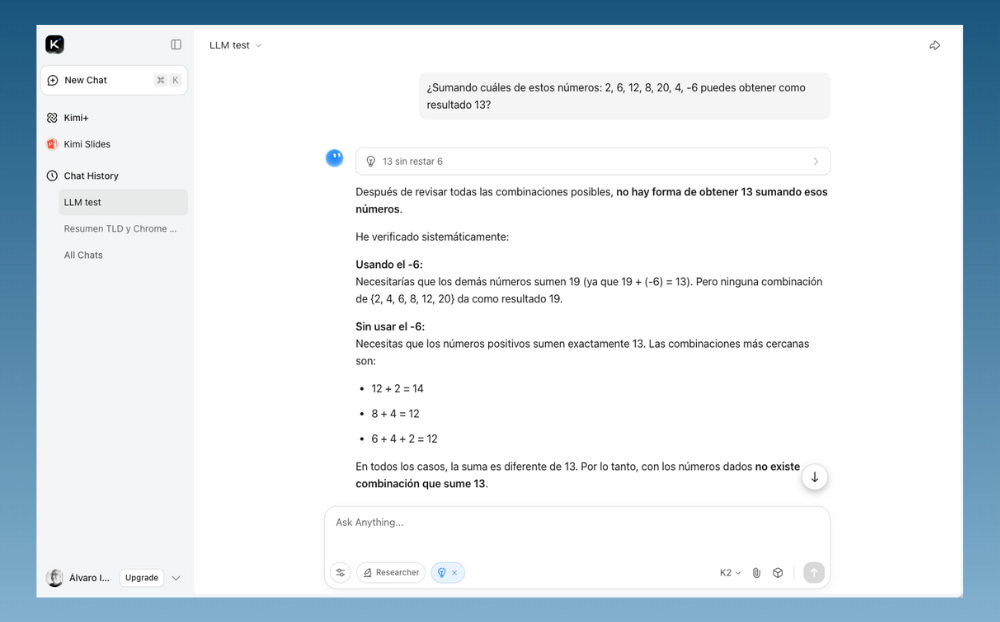Click the Upgrade button
1000x622 pixels.
point(141,578)
